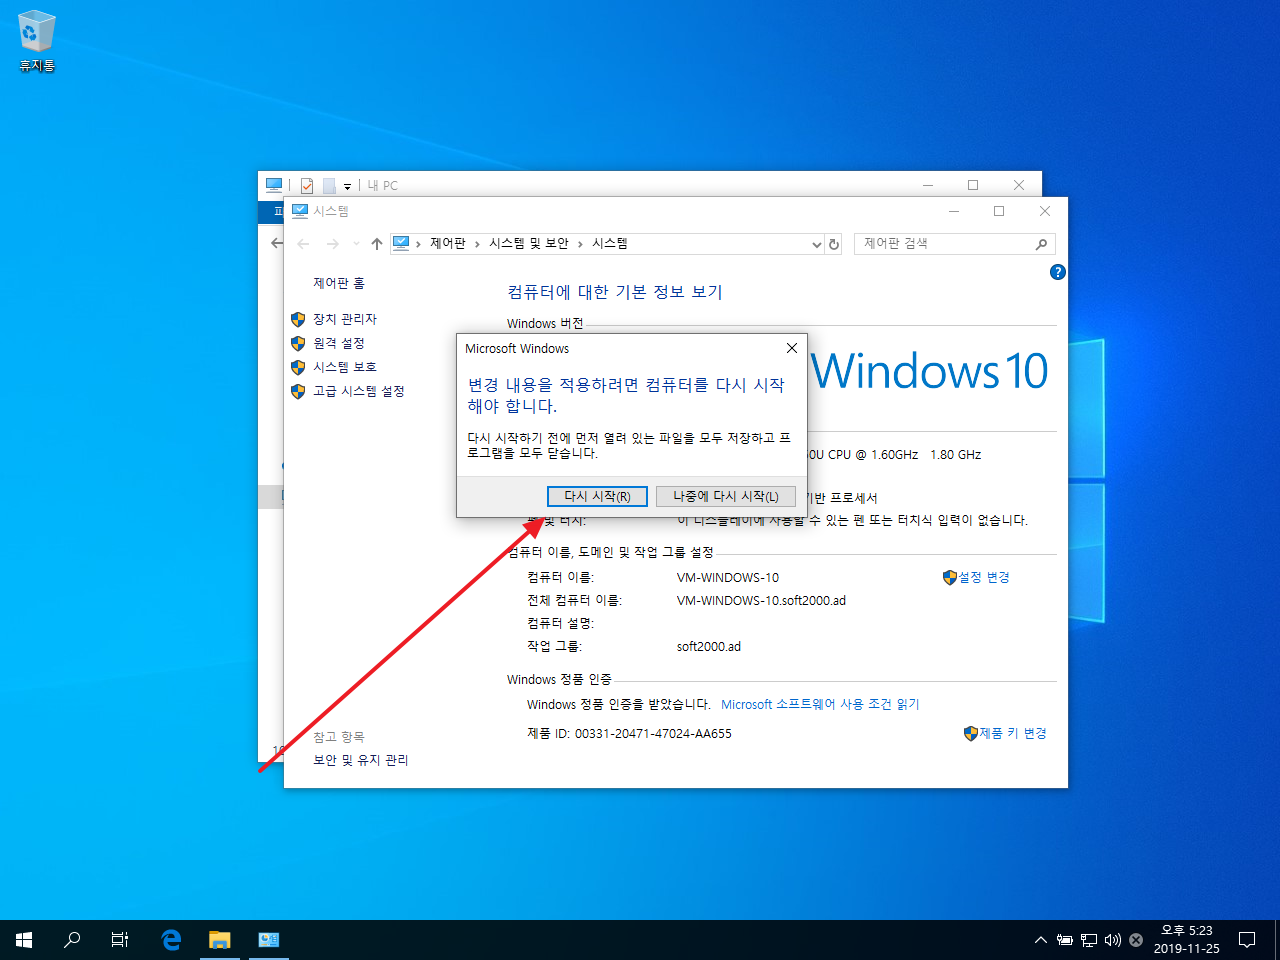Click the network tray icon
The height and width of the screenshot is (960, 1280).
point(1089,940)
